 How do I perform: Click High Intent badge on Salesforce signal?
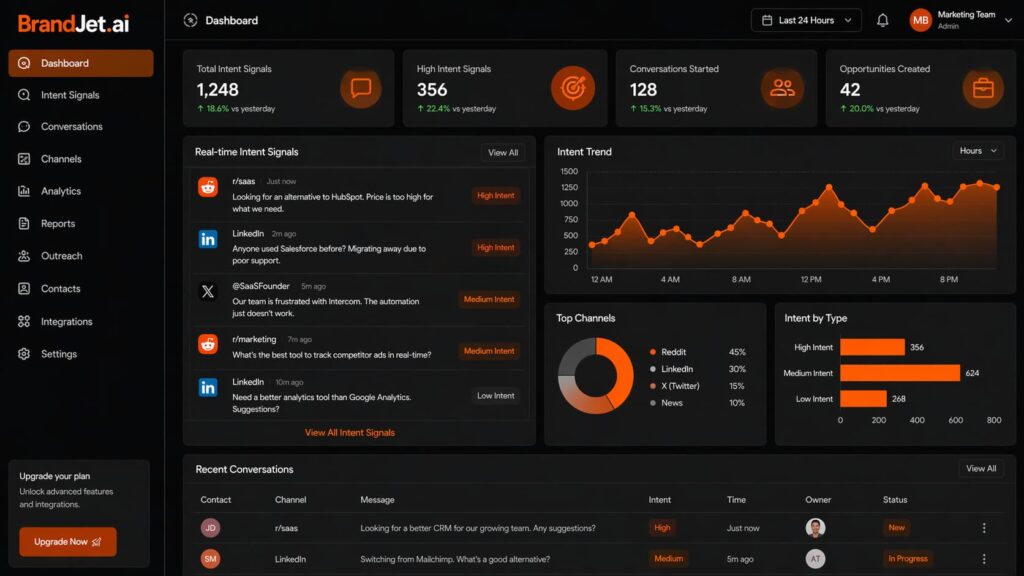pyautogui.click(x=496, y=248)
